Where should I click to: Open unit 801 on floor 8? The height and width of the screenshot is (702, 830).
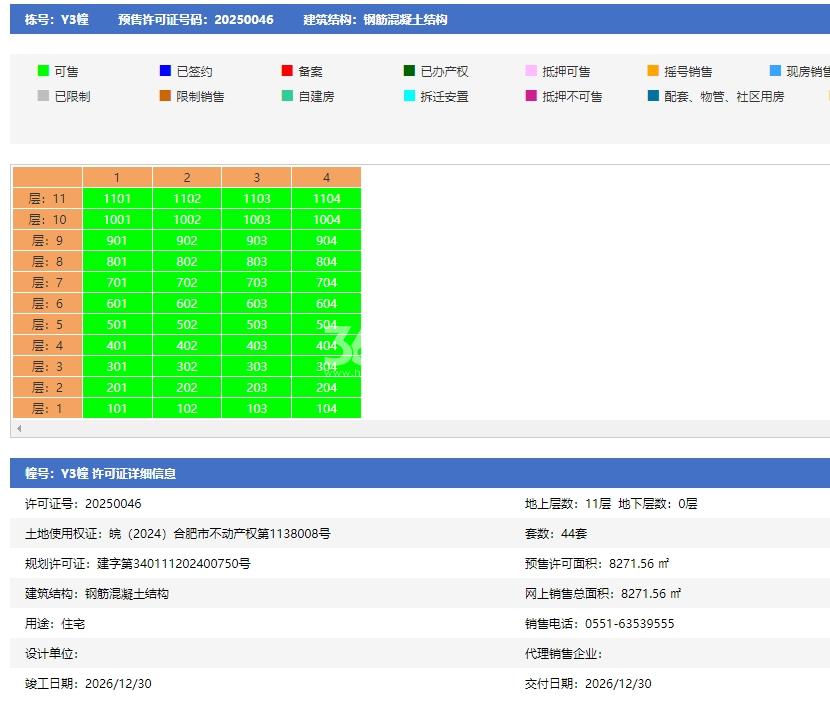117,262
